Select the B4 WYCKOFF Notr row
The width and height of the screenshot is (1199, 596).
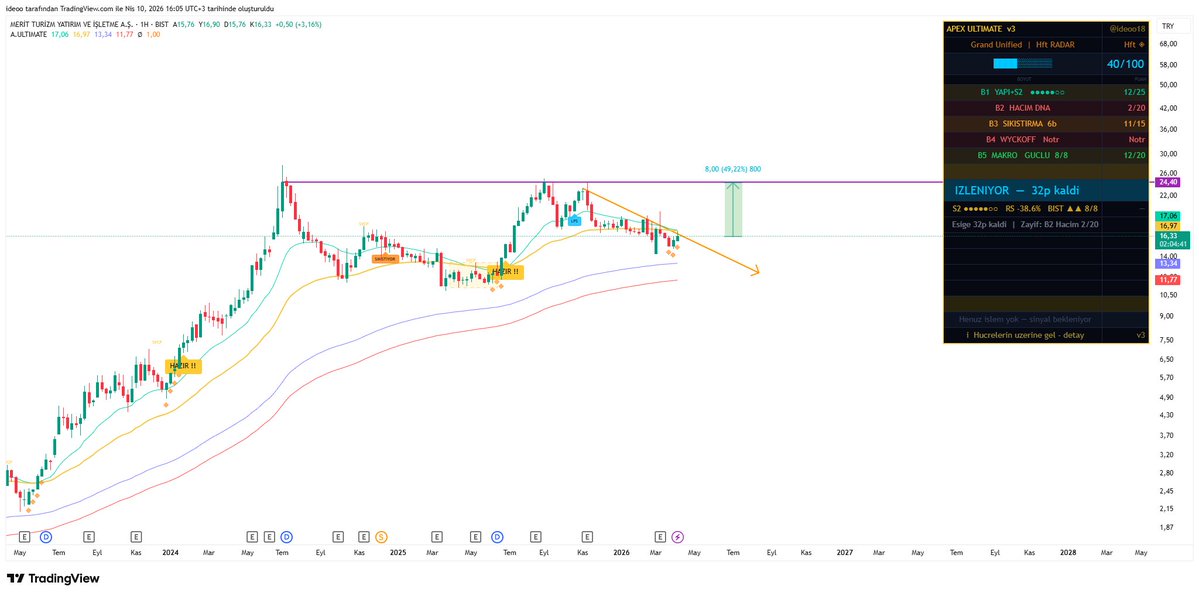pos(1047,139)
